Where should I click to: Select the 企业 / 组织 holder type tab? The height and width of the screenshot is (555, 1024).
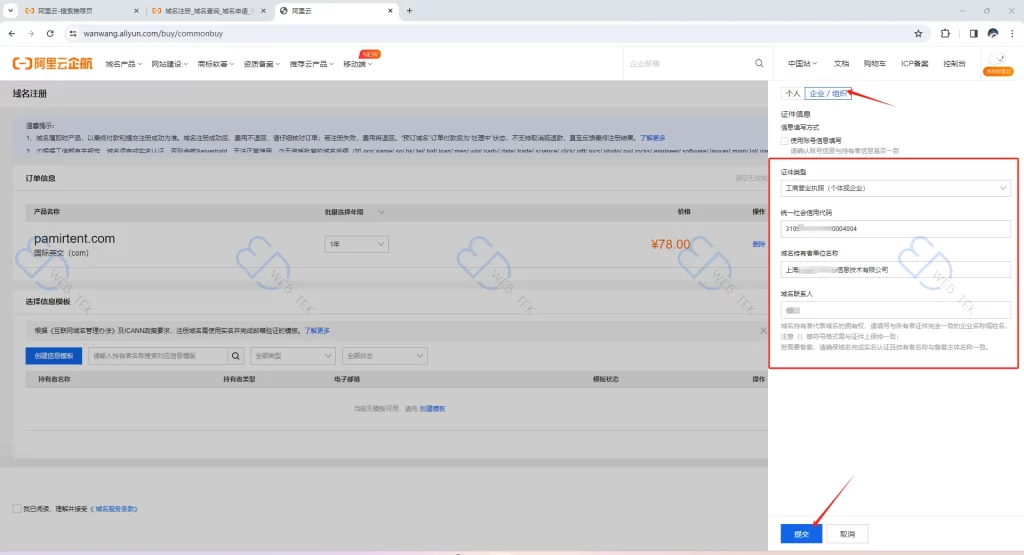(828, 93)
